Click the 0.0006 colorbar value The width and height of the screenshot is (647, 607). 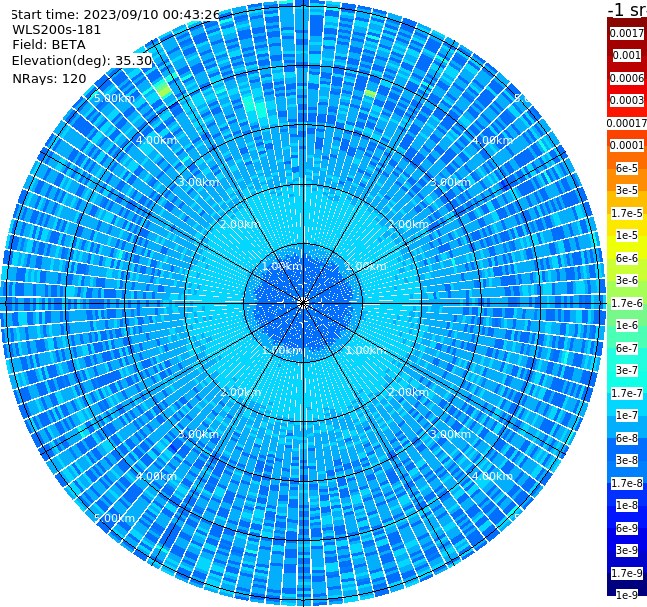(627, 78)
